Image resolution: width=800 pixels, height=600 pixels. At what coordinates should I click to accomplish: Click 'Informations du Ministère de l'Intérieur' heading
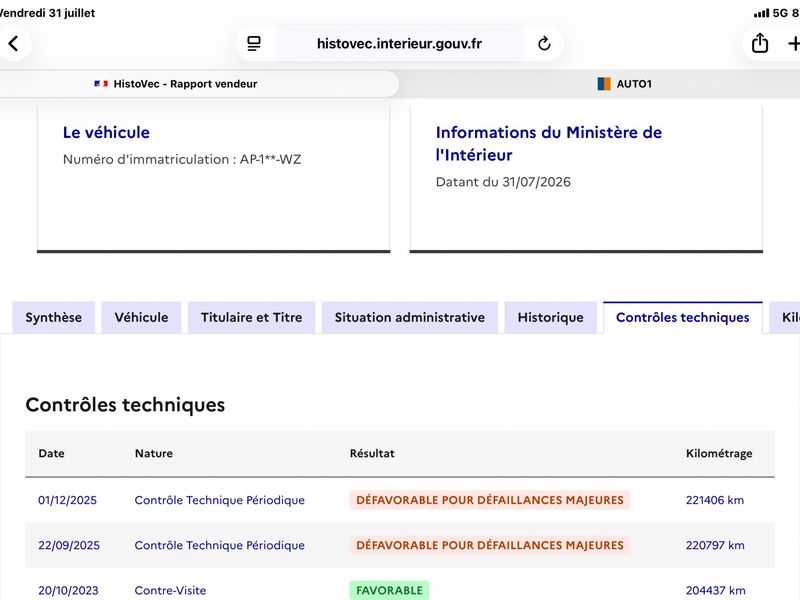click(x=549, y=143)
